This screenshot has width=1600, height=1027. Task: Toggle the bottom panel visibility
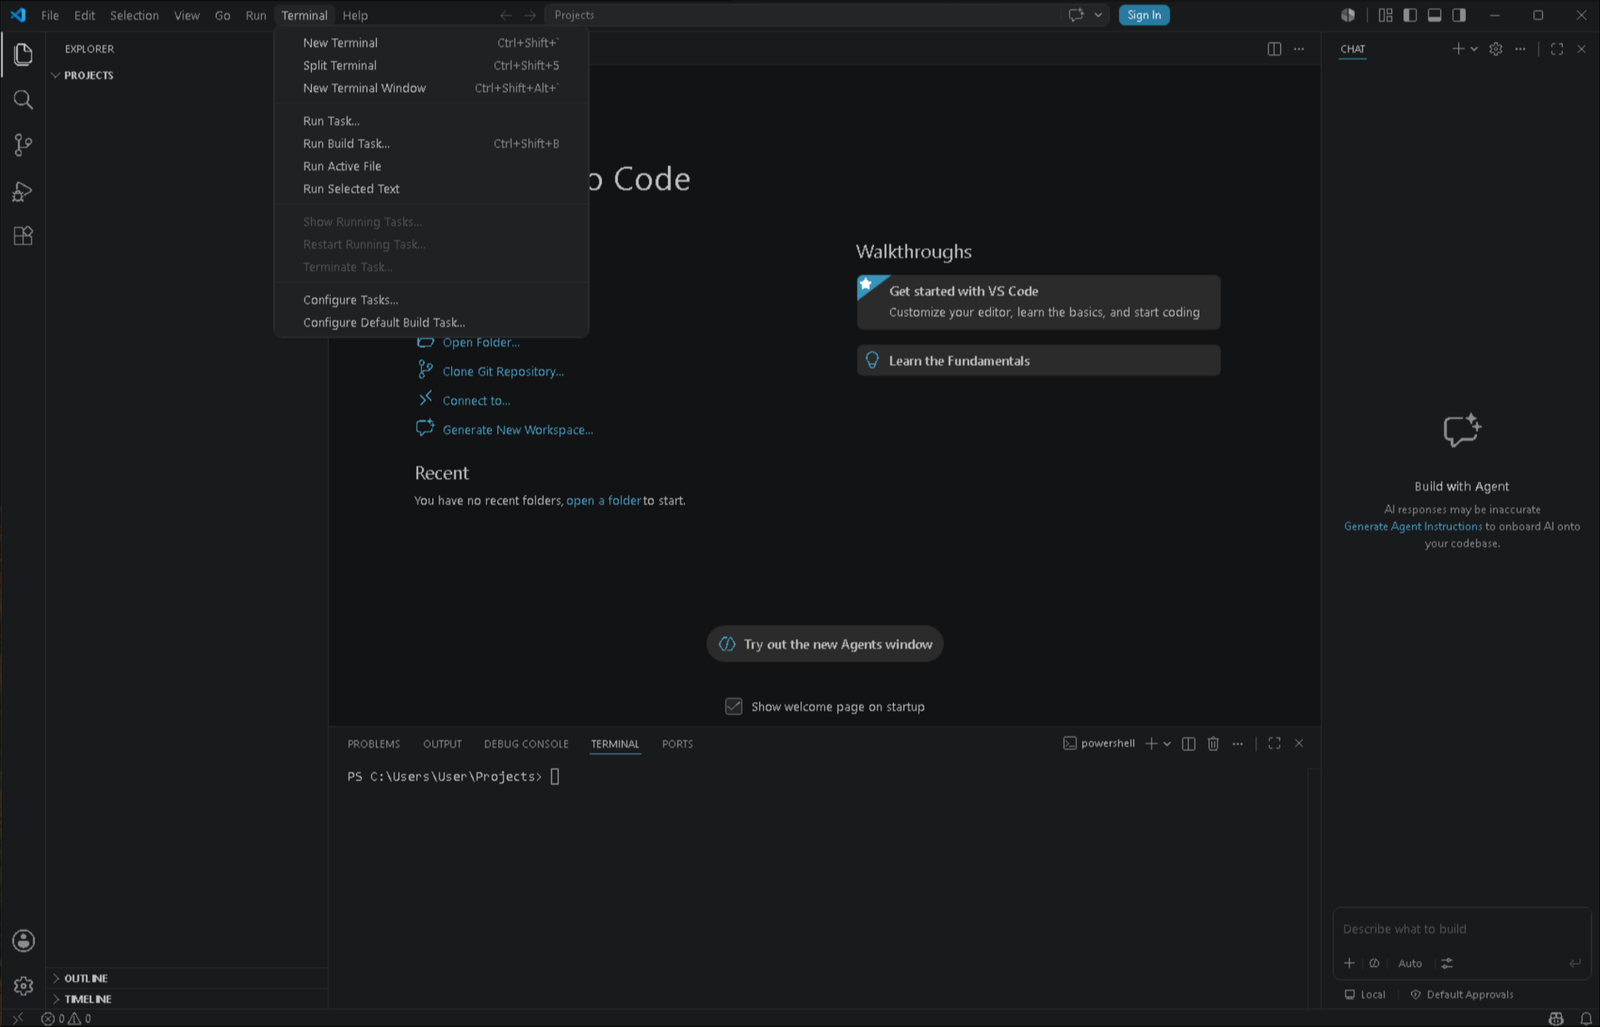(x=1434, y=15)
